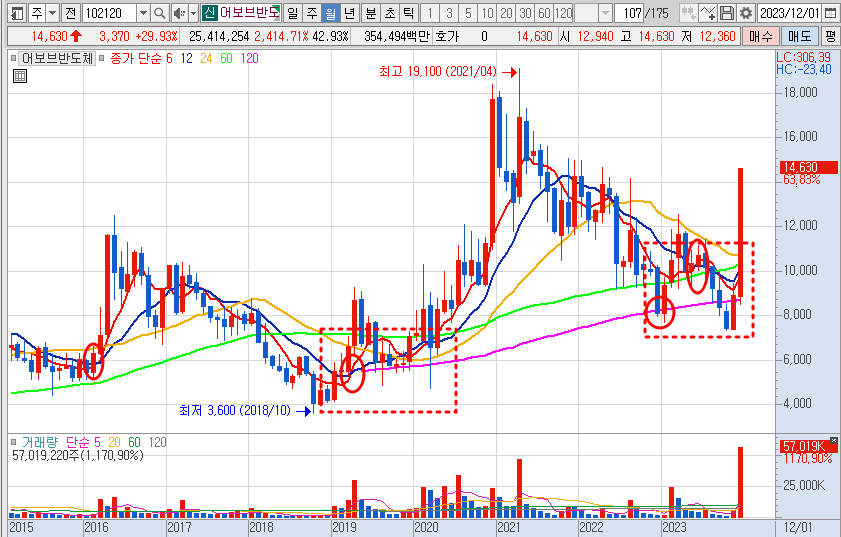Click the 주 selector box
Screen dimensions: 841x537
click(x=37, y=13)
